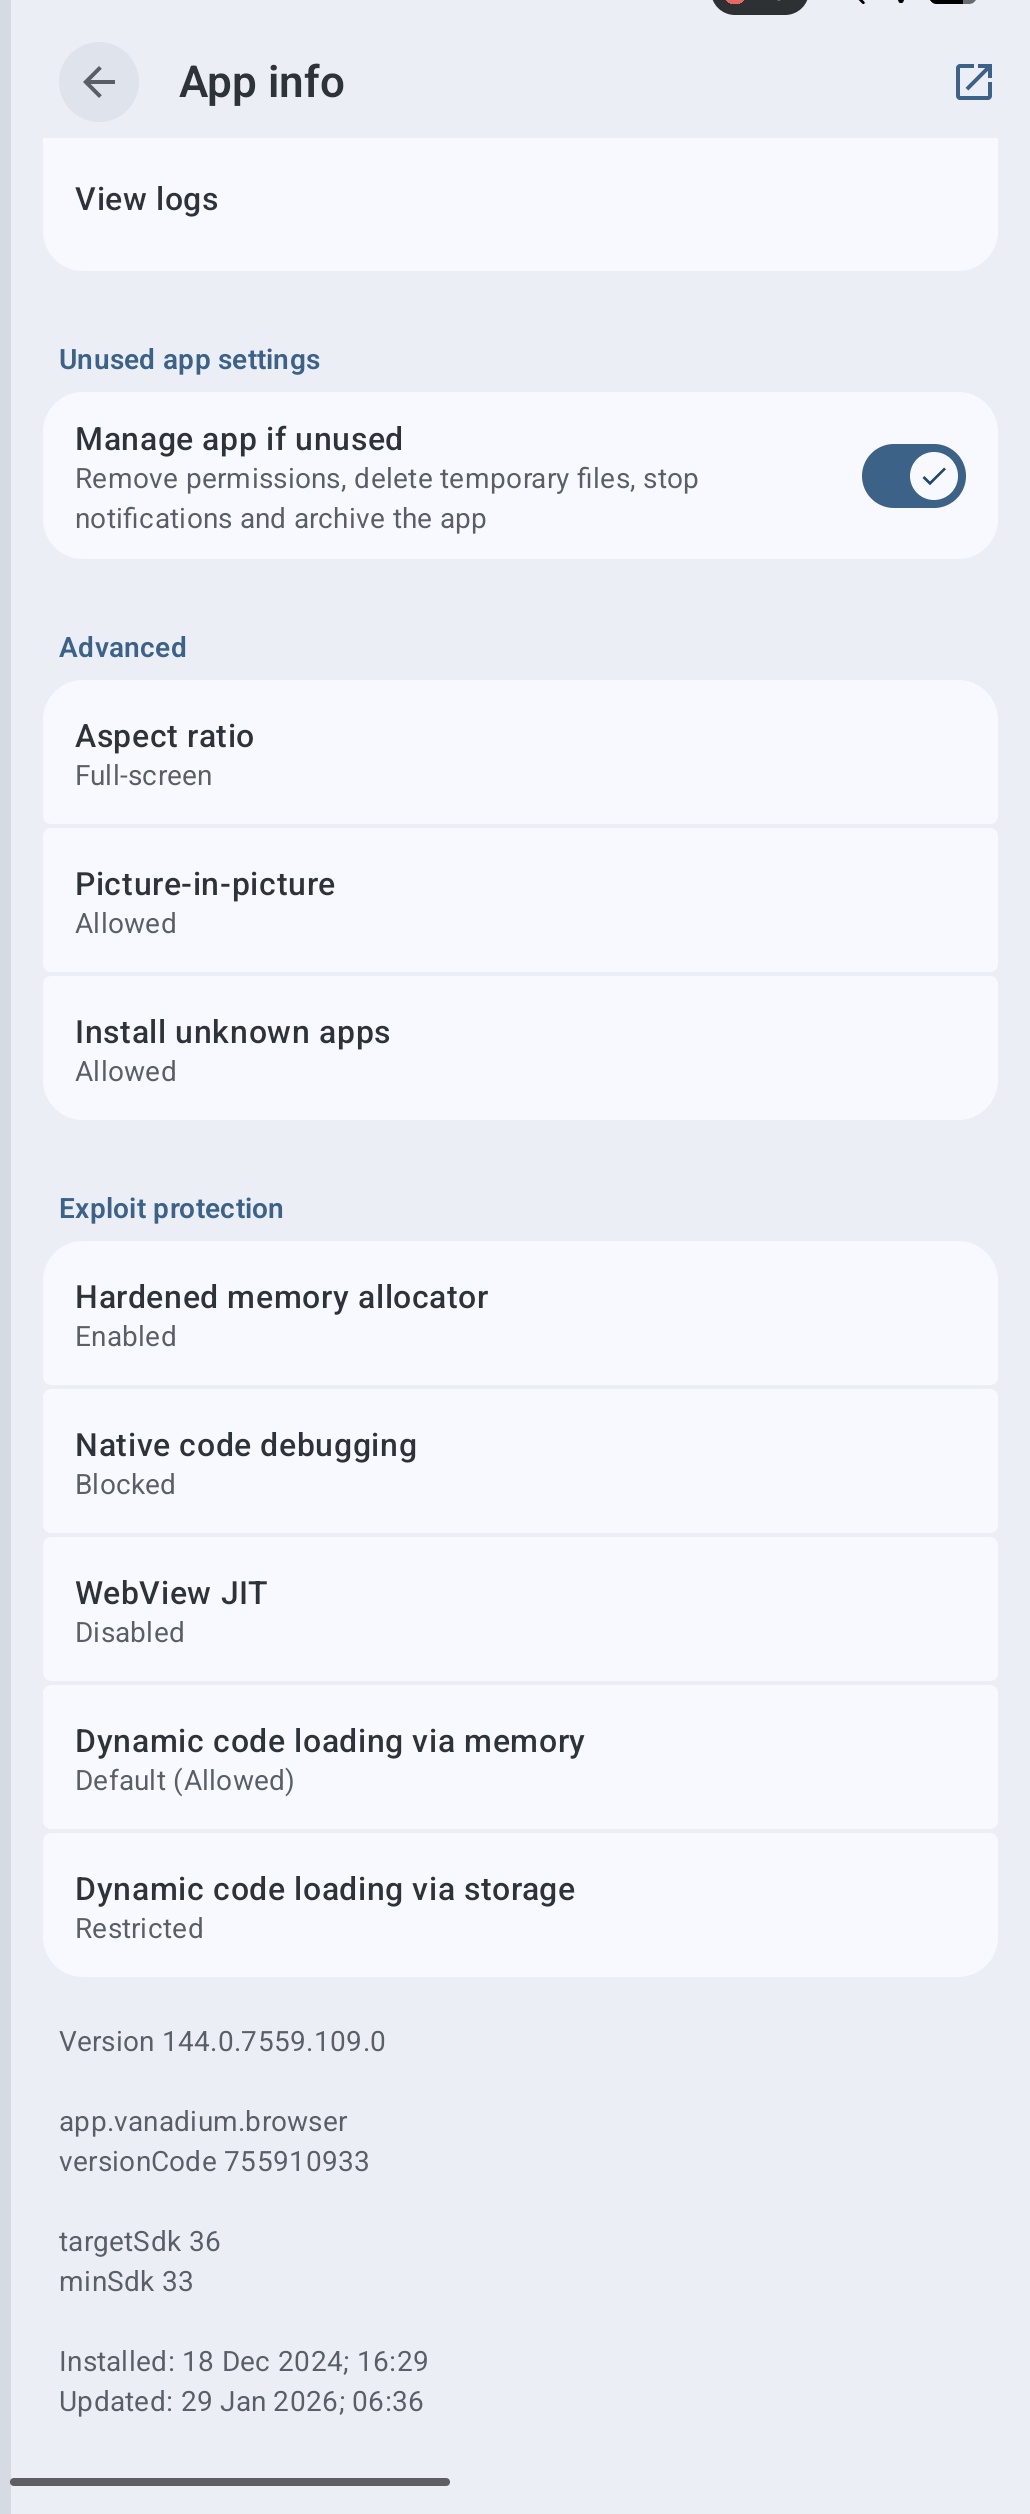Open Aspect ratio setting
This screenshot has height=2514, width=1030.
point(520,754)
